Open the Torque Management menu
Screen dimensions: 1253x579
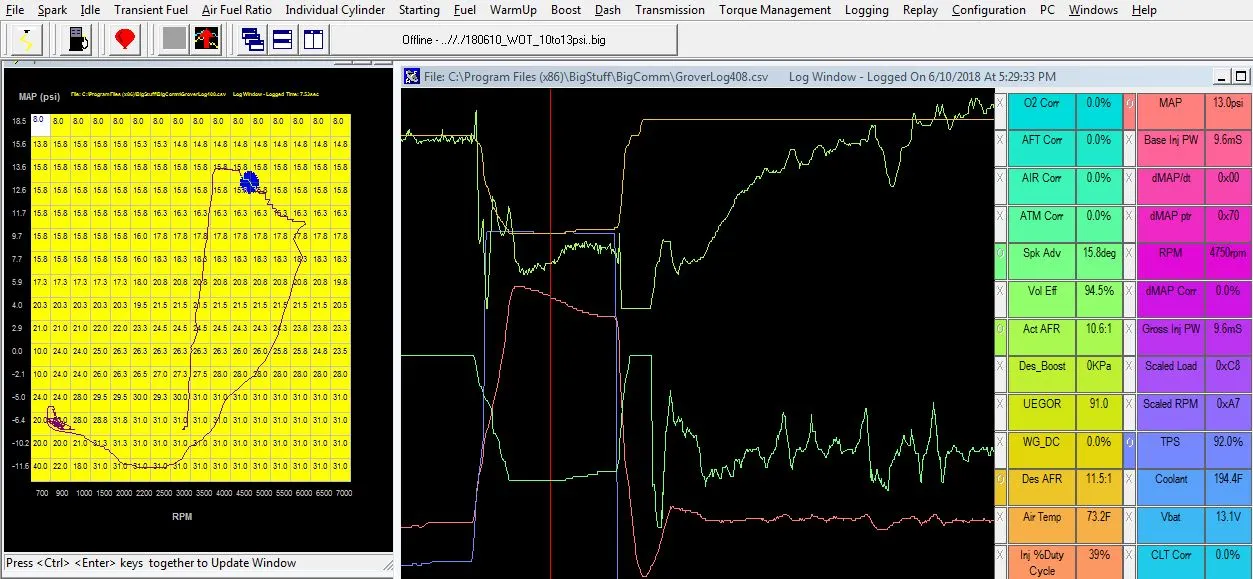pos(775,10)
